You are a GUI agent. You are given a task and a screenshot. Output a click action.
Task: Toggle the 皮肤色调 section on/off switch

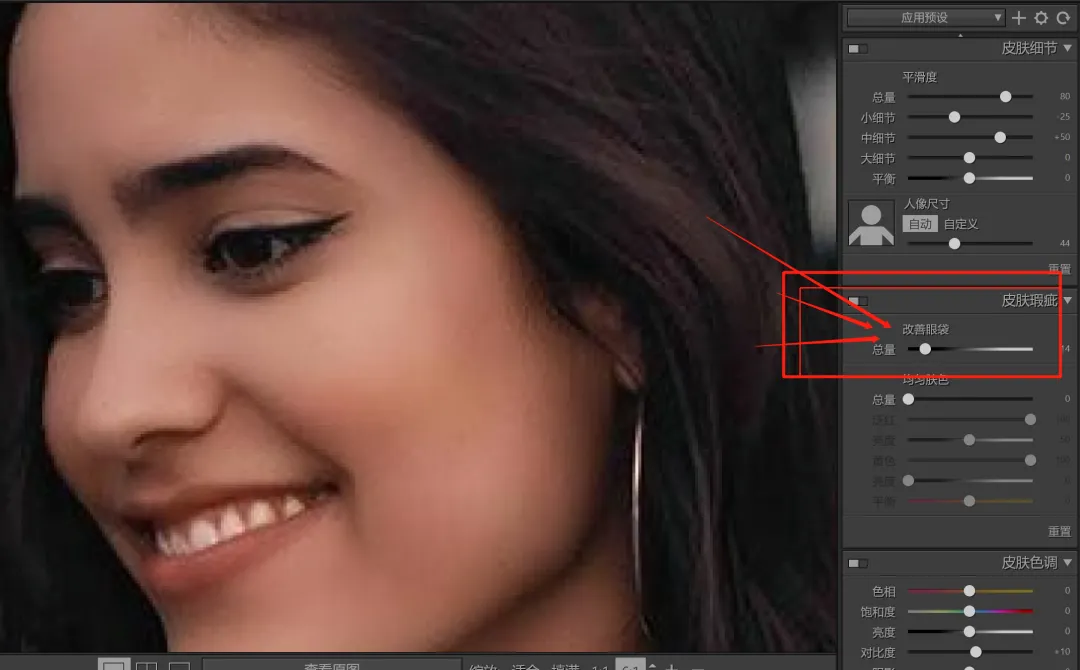point(858,563)
